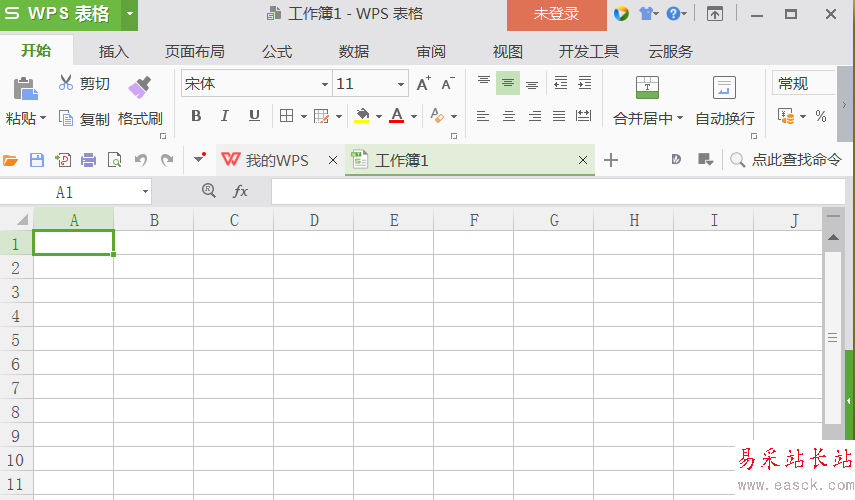This screenshot has width=855, height=500.
Task: Click the Wrap Text (自动换行) icon
Action: (724, 88)
